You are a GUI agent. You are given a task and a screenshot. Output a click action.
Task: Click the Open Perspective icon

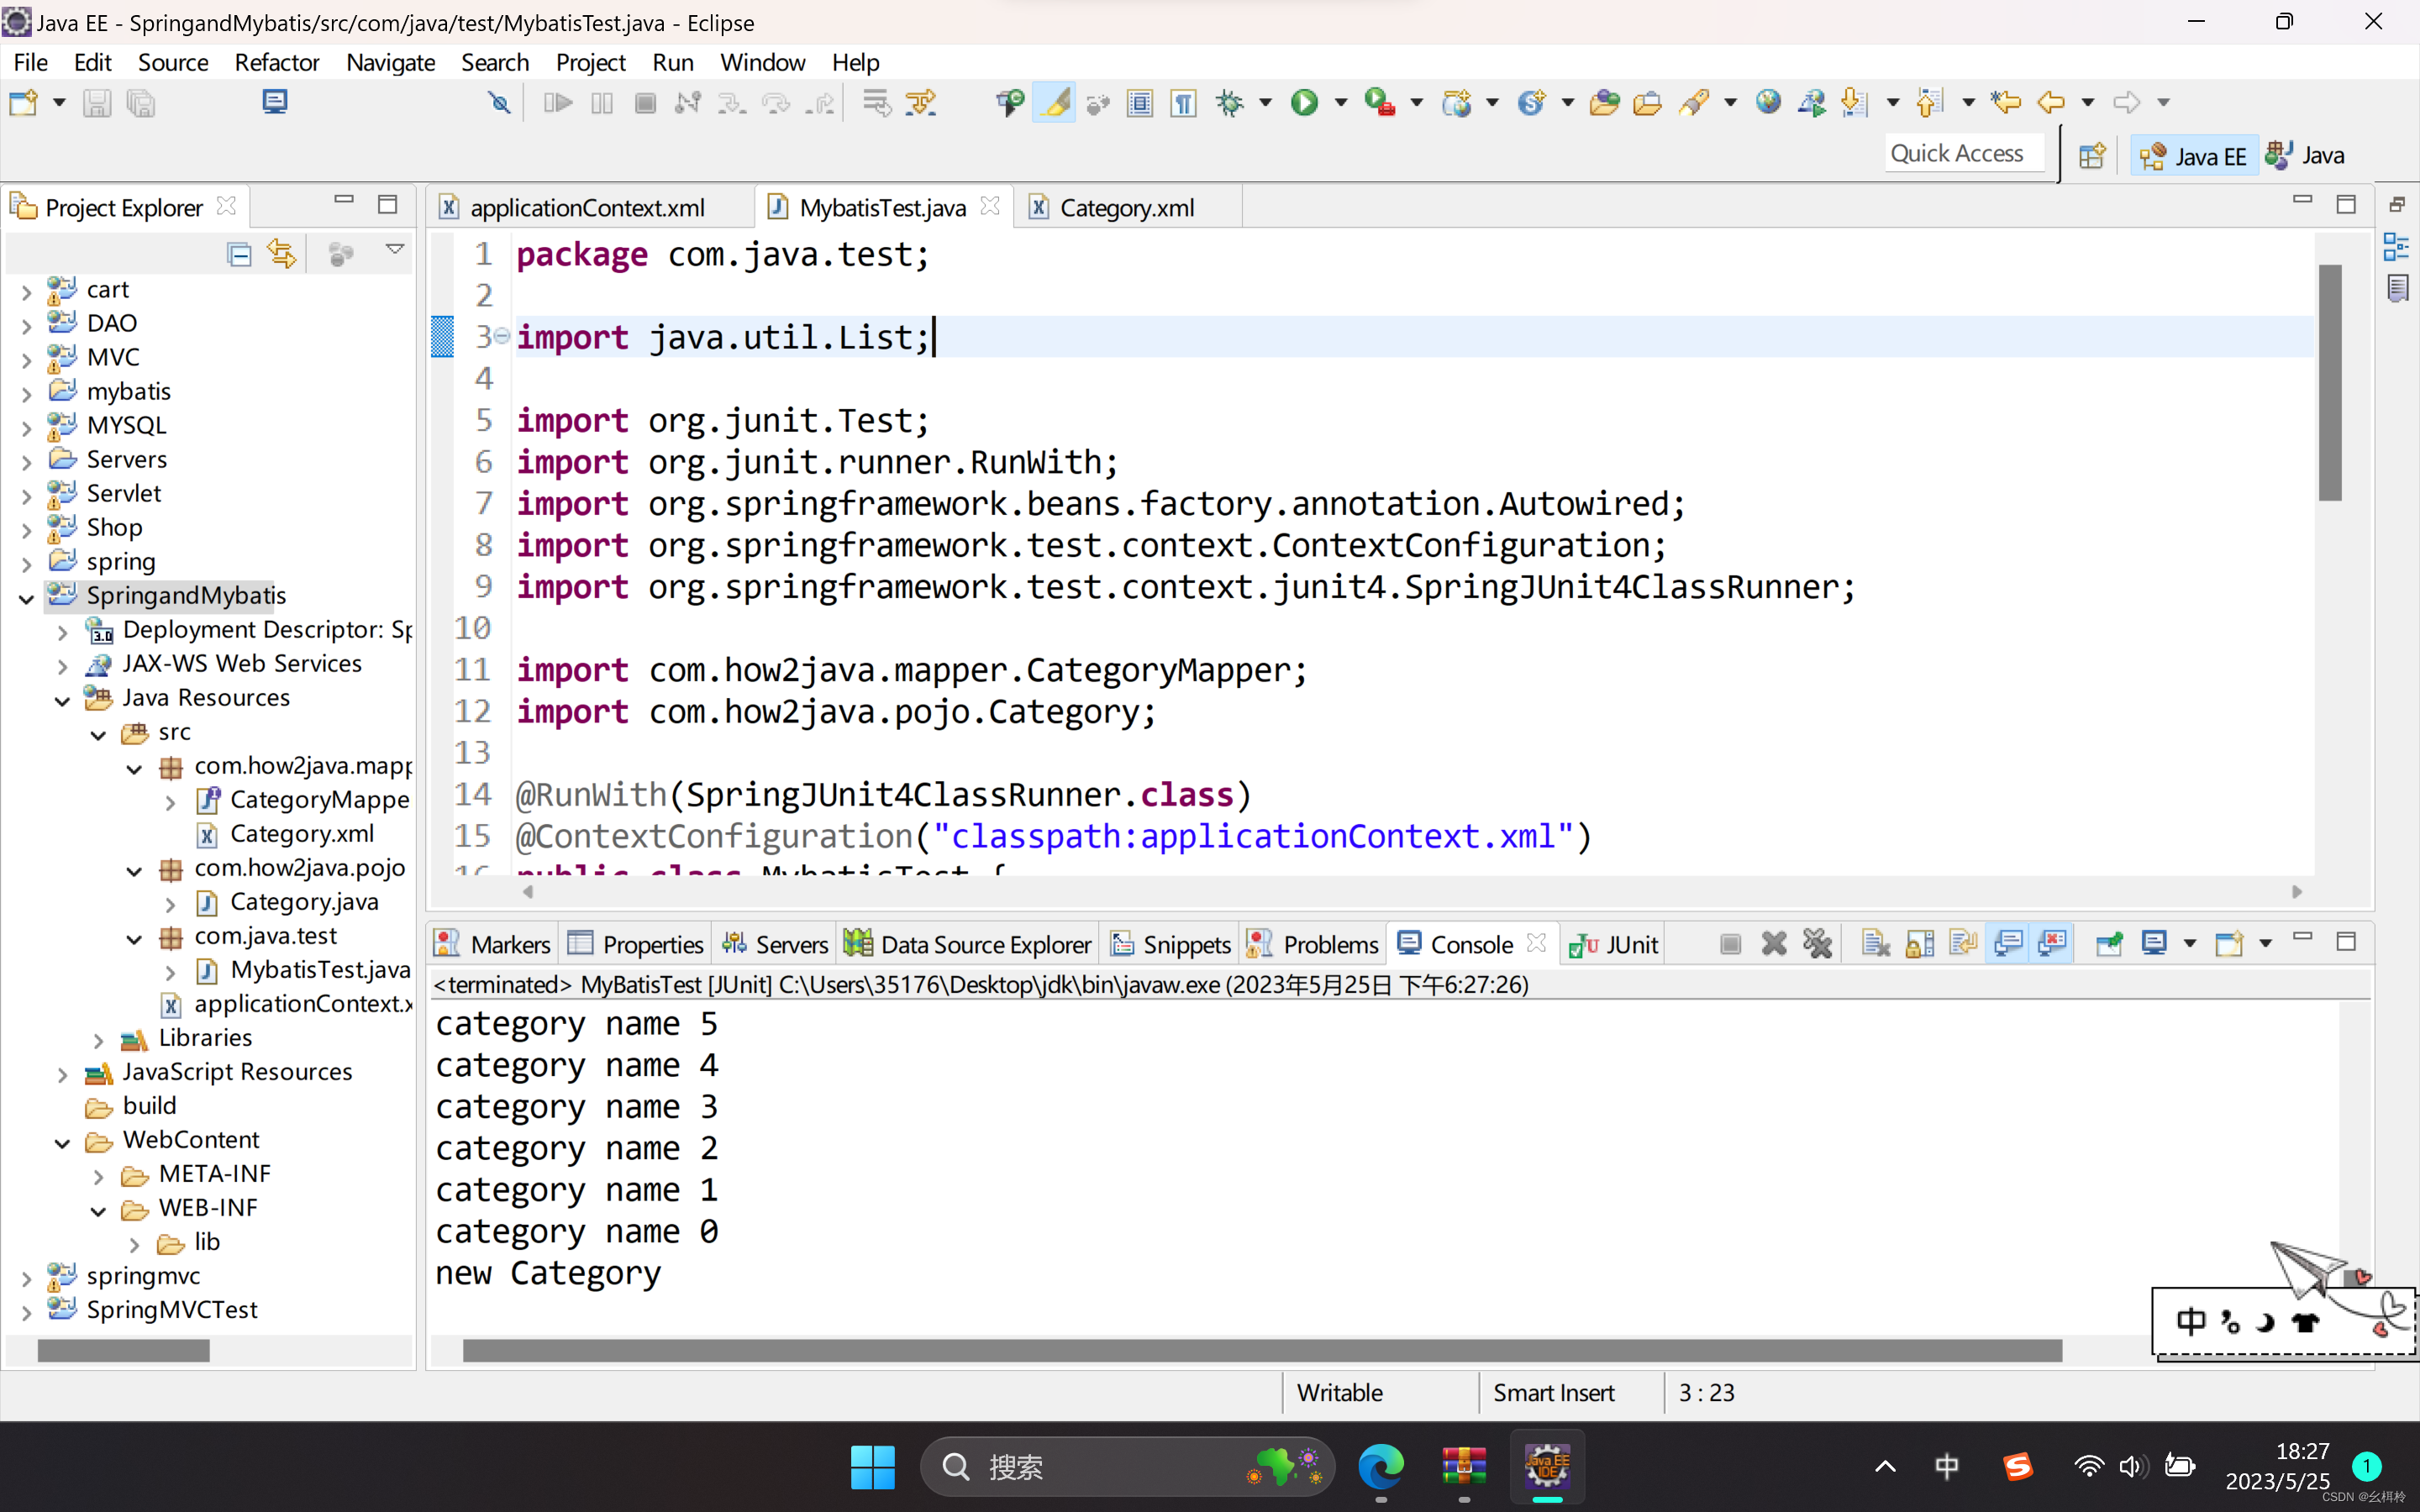point(2092,156)
